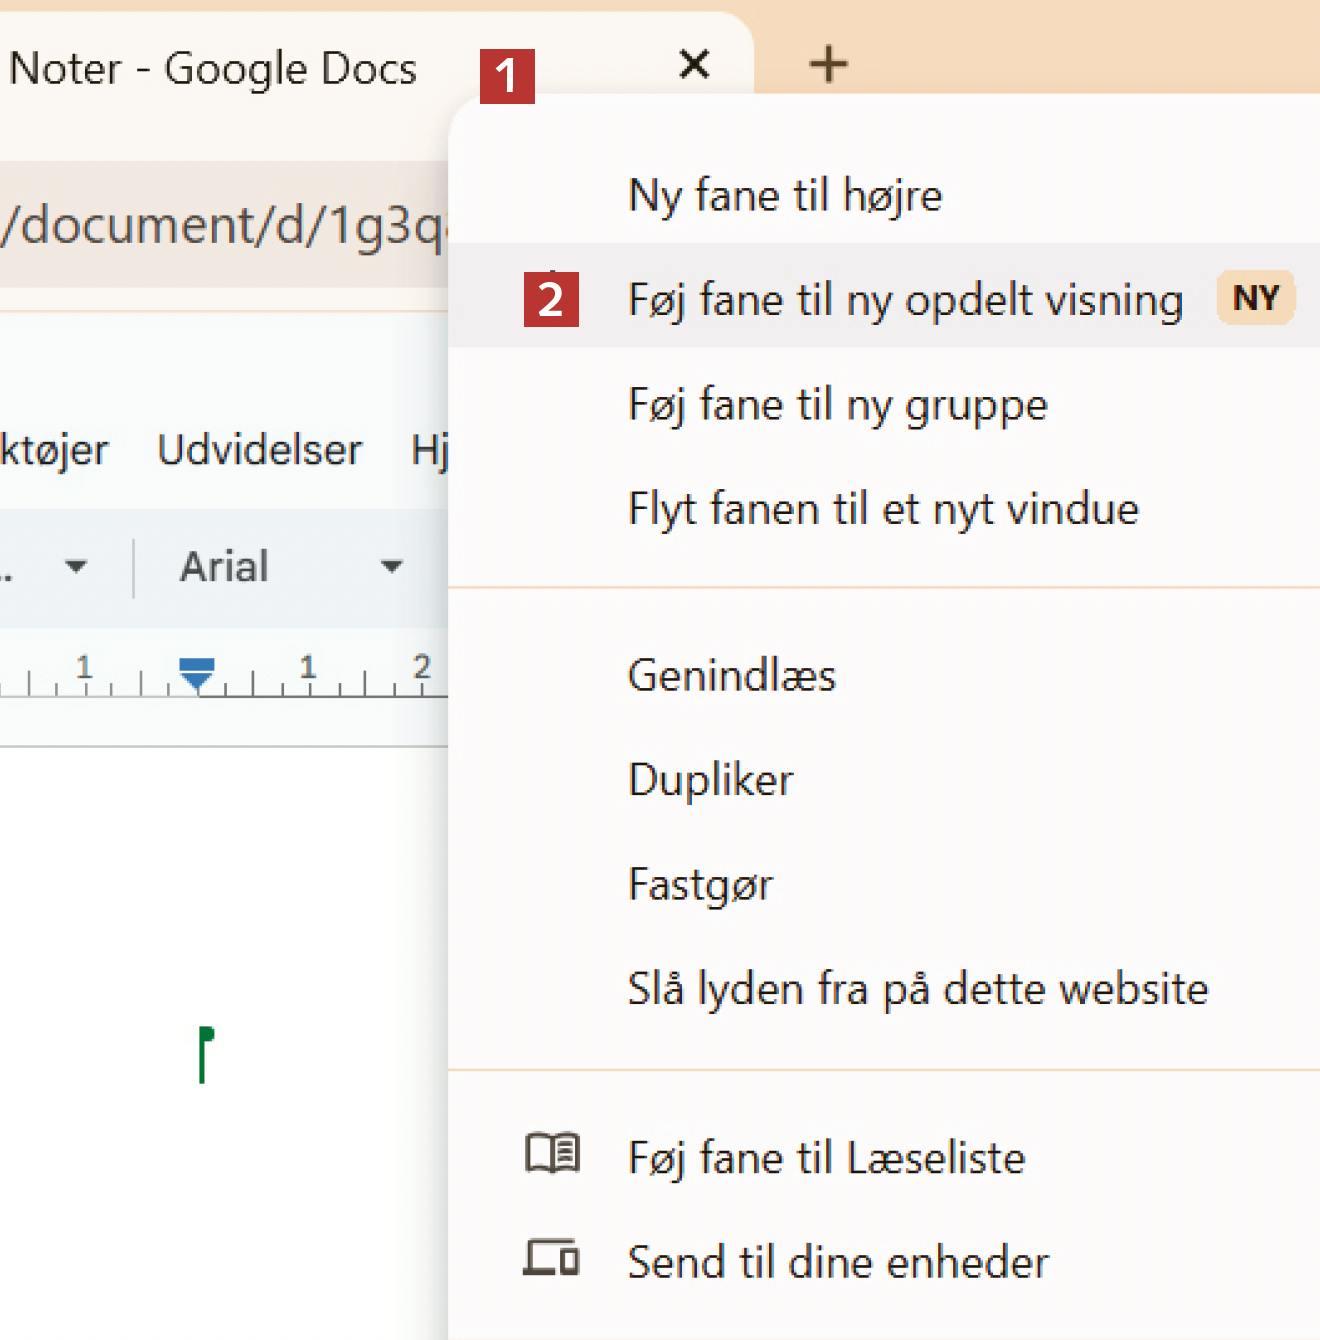Click Genindlæs in the context menu

pos(731,676)
